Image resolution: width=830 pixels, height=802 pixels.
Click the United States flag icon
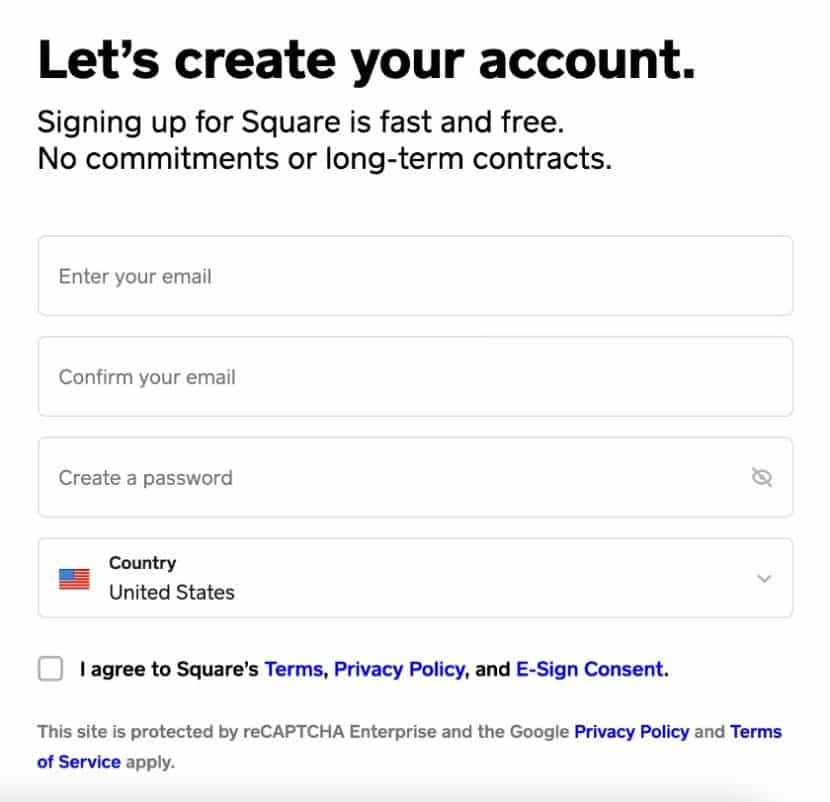coord(74,577)
